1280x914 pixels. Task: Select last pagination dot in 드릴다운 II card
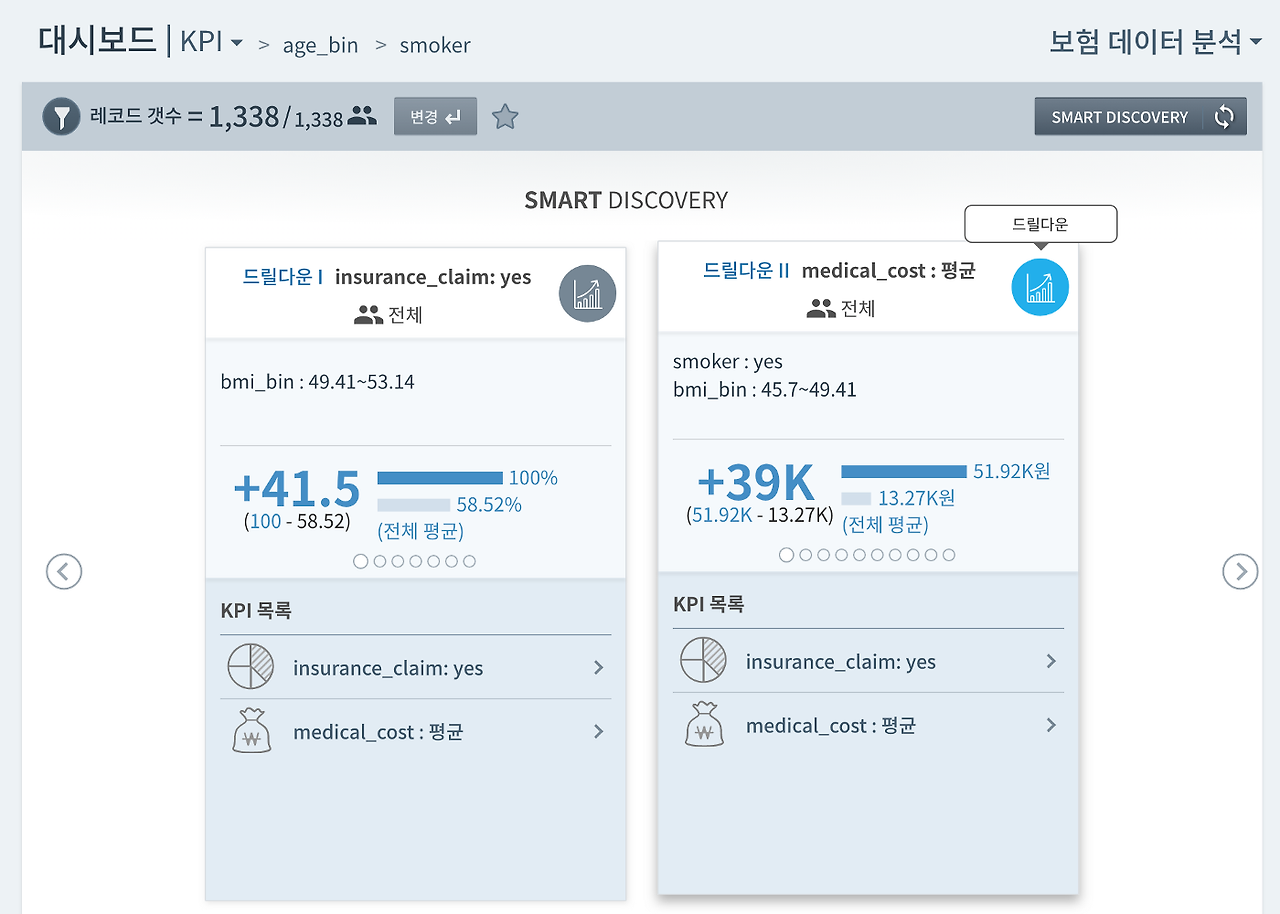949,555
